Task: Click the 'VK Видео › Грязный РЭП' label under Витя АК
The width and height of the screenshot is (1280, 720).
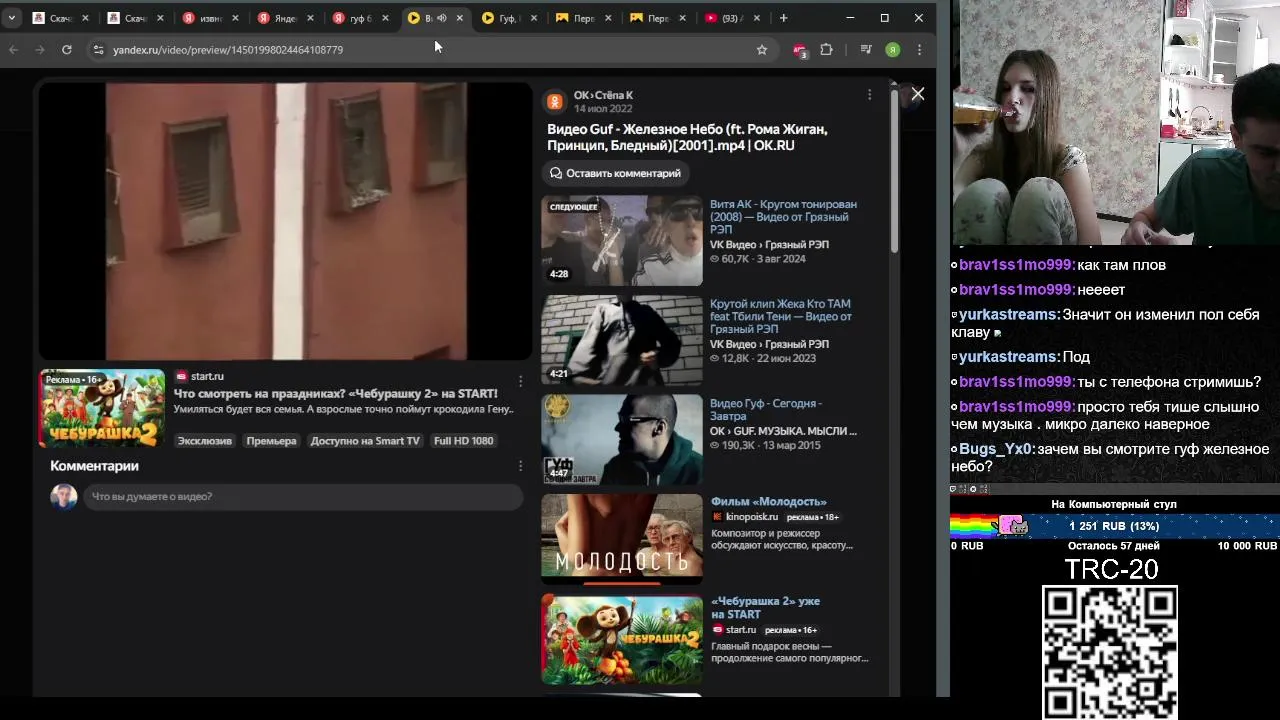Action: point(769,245)
